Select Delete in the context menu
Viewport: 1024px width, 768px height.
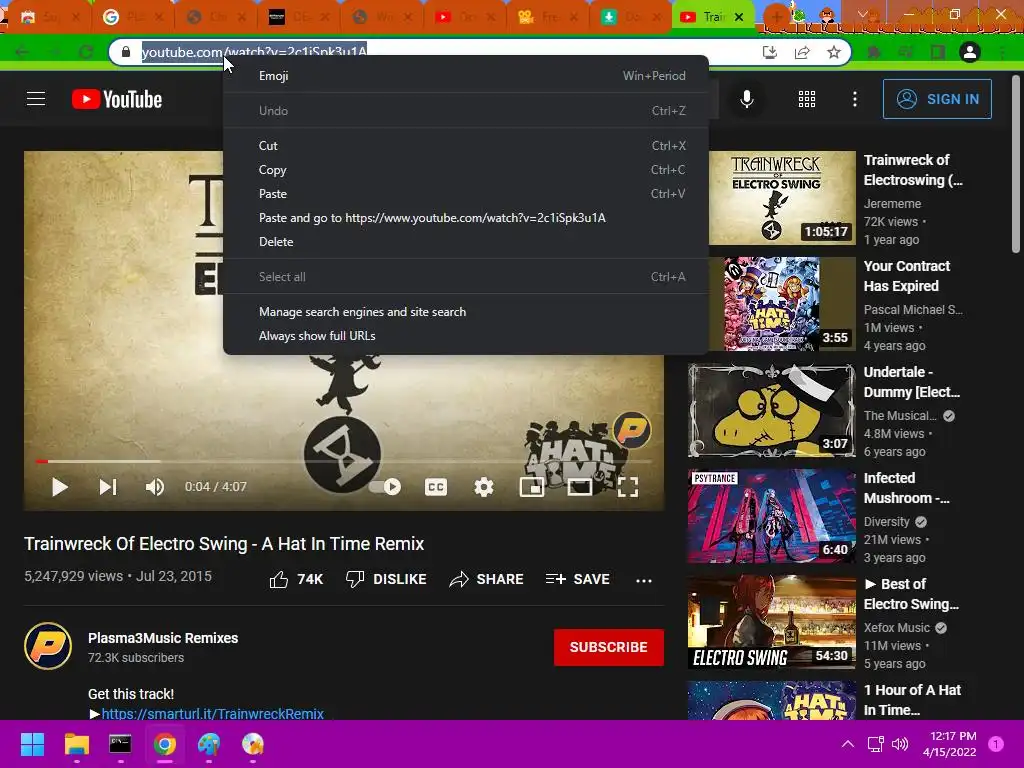pos(466,242)
